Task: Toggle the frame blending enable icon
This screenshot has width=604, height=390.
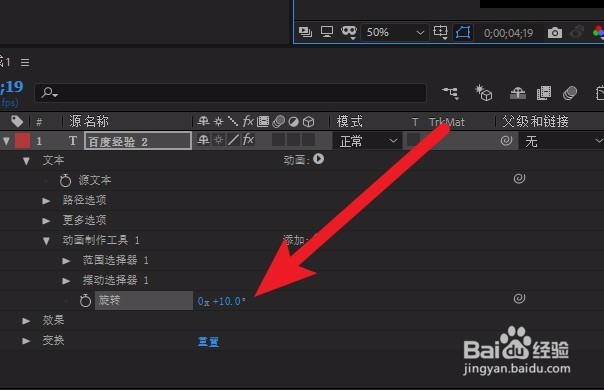Action: point(544,93)
